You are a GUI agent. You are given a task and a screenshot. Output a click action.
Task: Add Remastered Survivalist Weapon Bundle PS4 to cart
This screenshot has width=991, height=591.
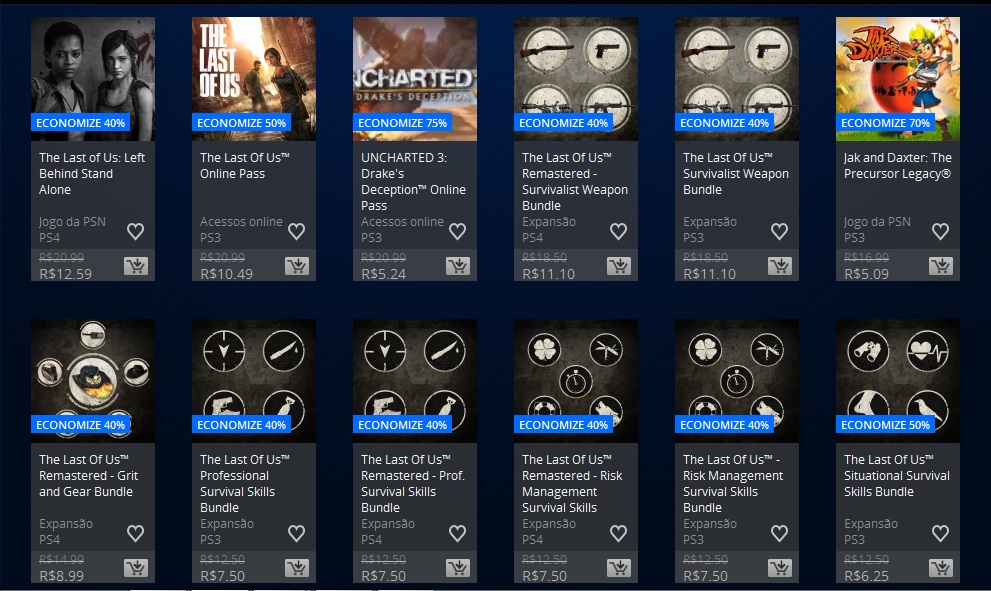[619, 266]
